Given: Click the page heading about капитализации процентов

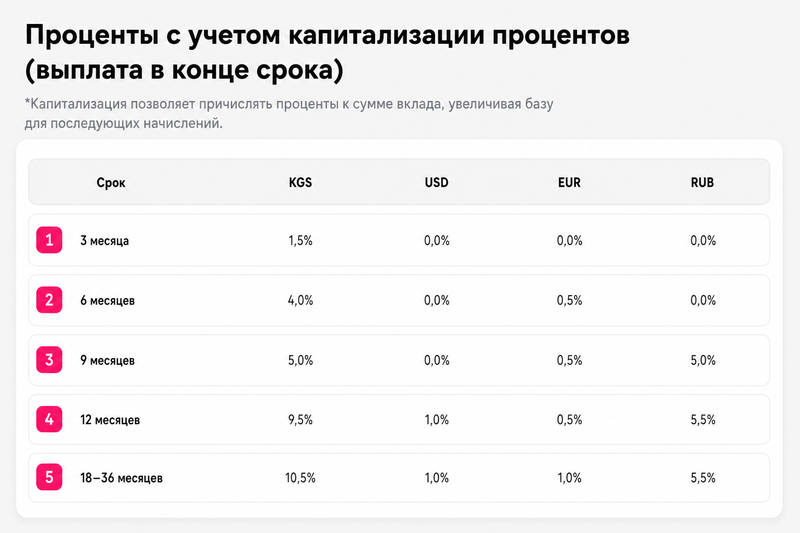Looking at the screenshot, I should (327, 52).
